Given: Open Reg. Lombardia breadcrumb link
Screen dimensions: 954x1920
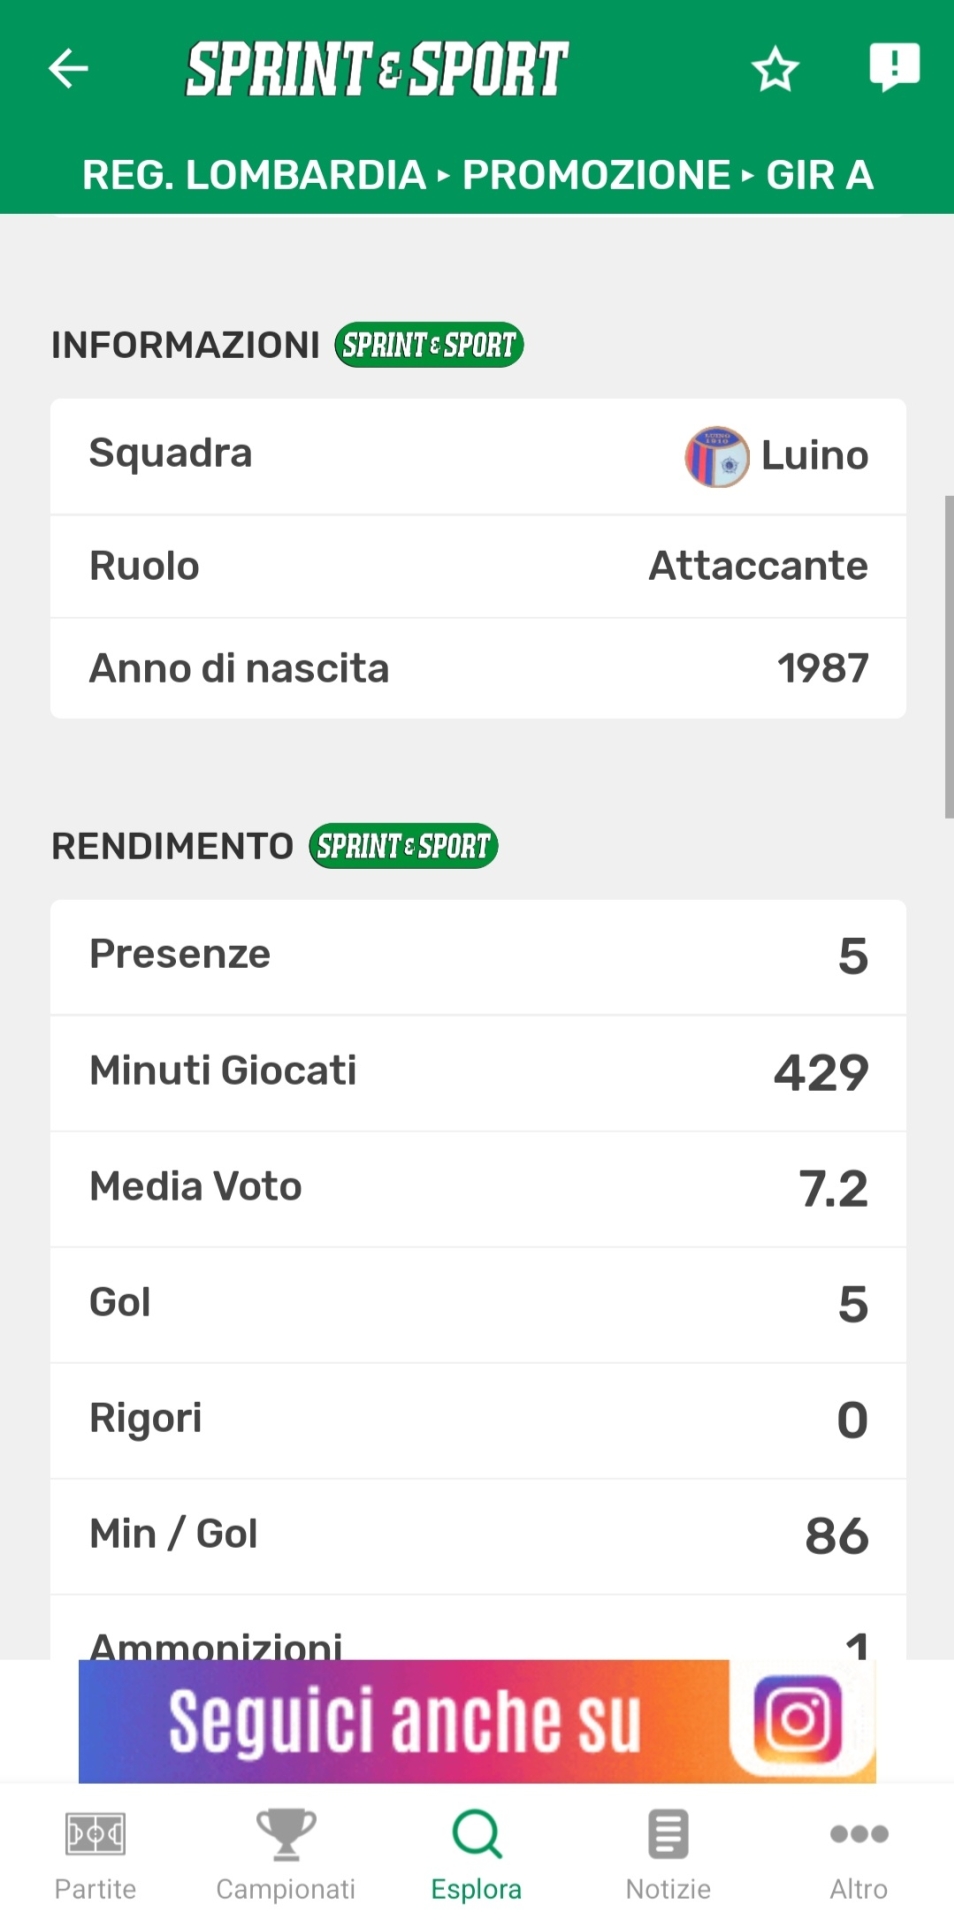Looking at the screenshot, I should pyautogui.click(x=254, y=175).
